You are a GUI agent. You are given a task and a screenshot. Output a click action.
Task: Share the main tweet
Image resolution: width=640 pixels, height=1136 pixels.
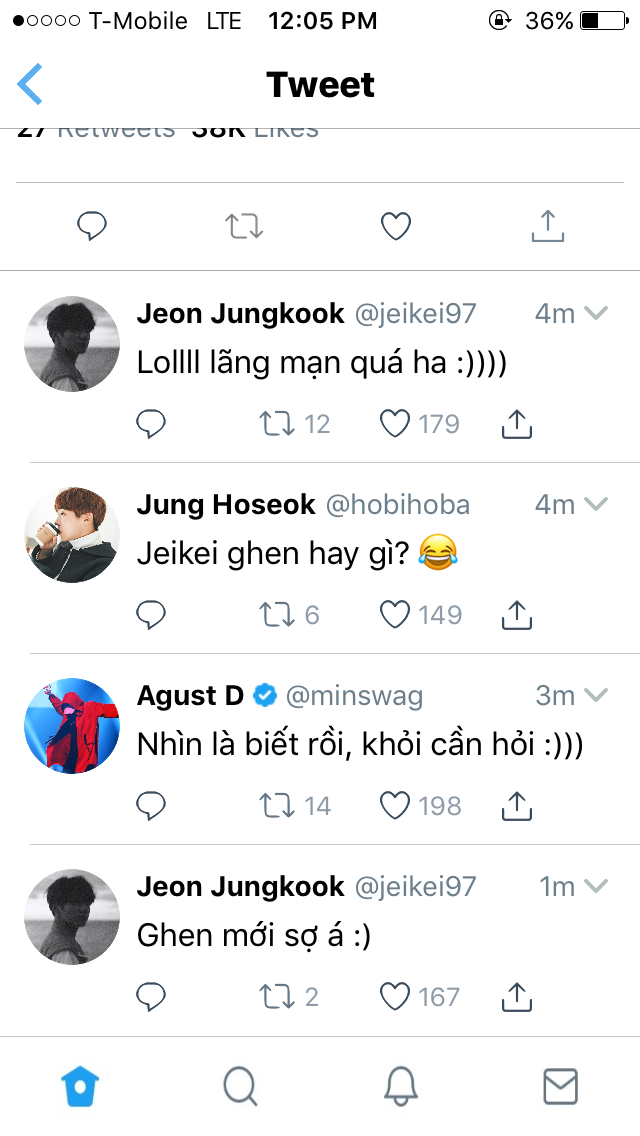pos(548,227)
